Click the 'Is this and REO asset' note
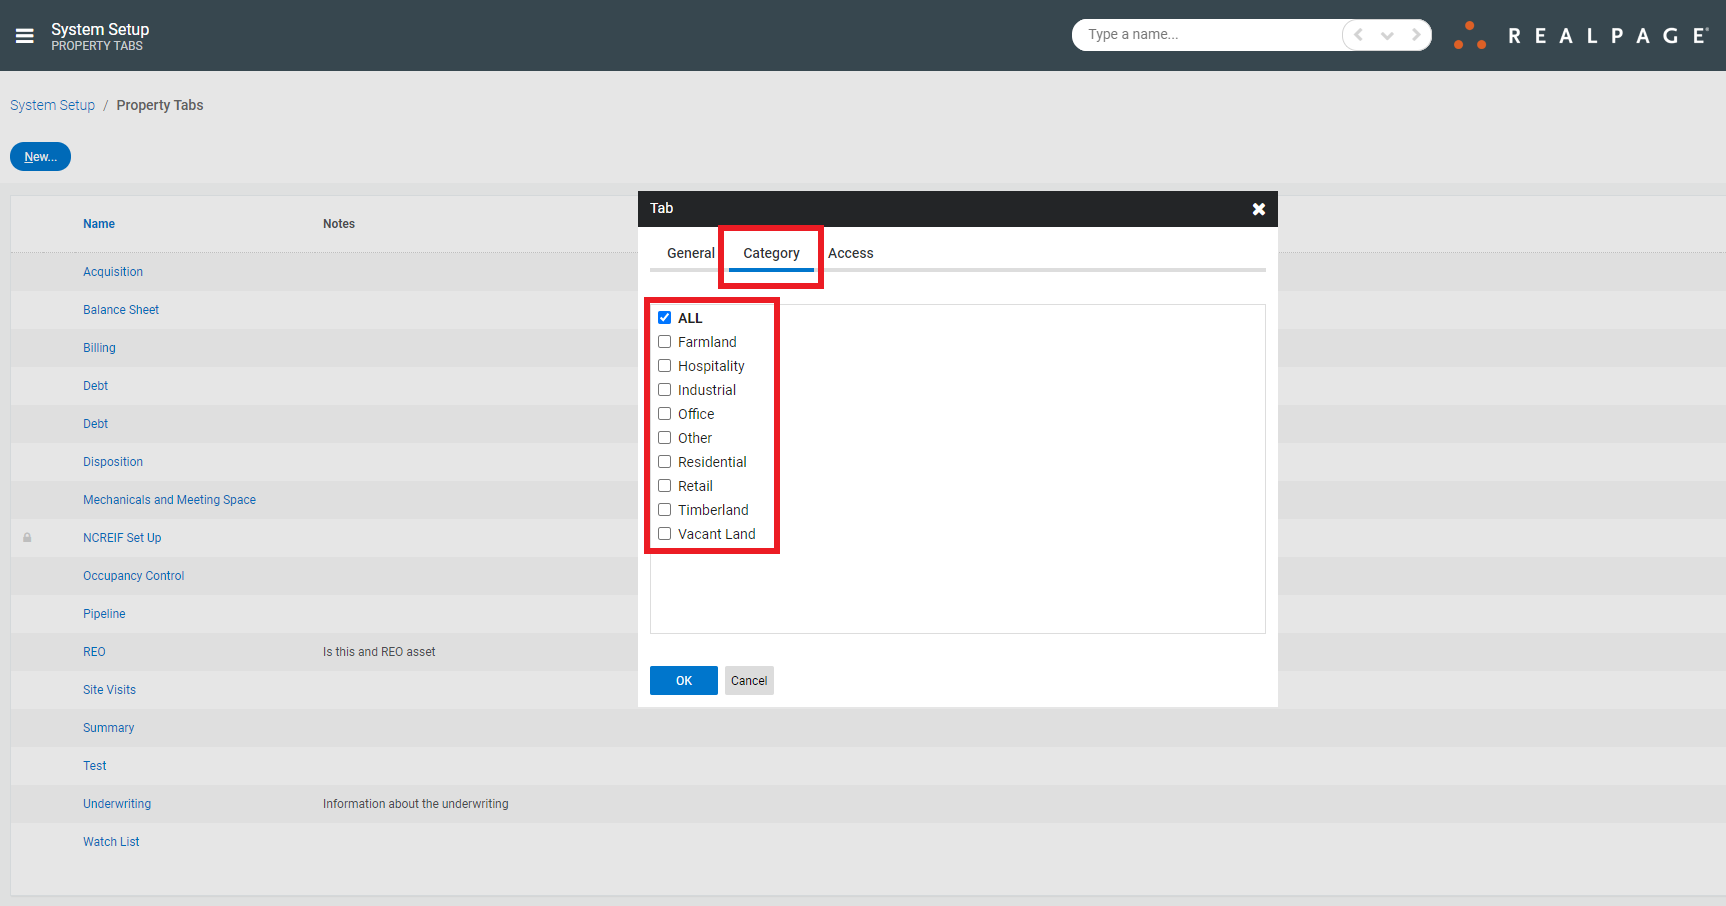The image size is (1726, 906). pyautogui.click(x=379, y=652)
